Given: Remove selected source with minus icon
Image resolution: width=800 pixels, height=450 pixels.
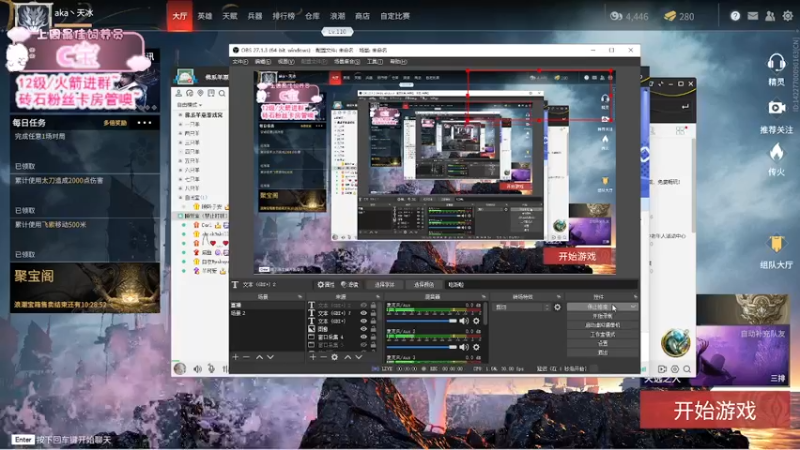Looking at the screenshot, I should [x=323, y=357].
